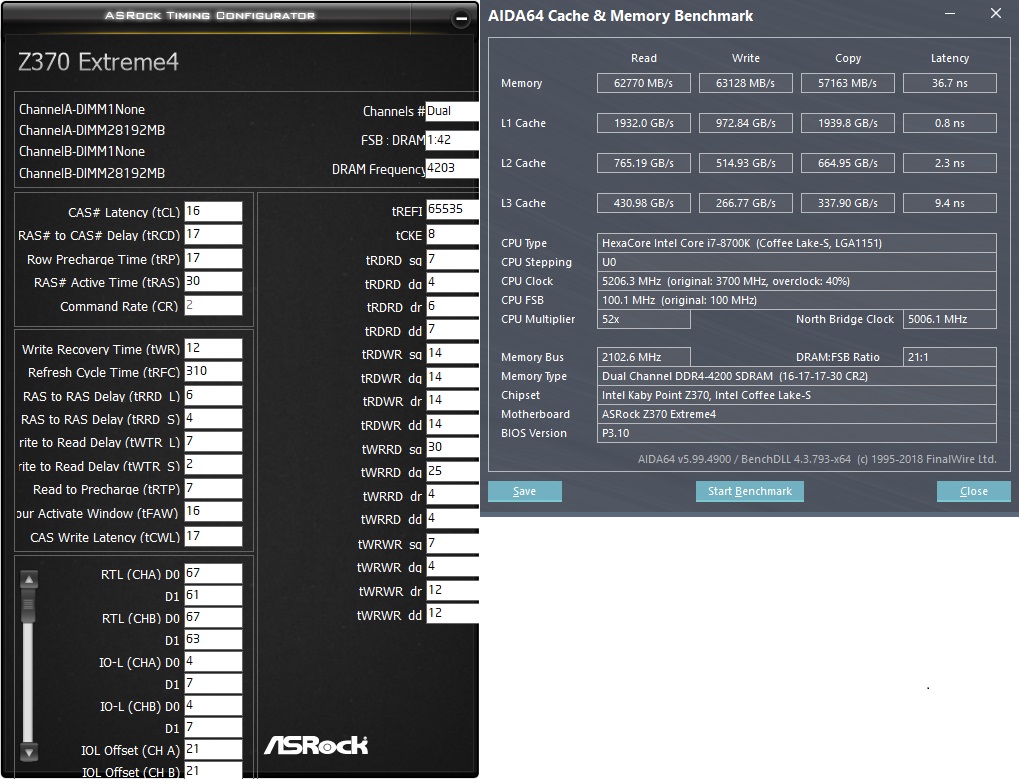This screenshot has width=1019, height=779.
Task: Click the L3 Cache Latency value 9.4 ns
Action: (x=949, y=203)
